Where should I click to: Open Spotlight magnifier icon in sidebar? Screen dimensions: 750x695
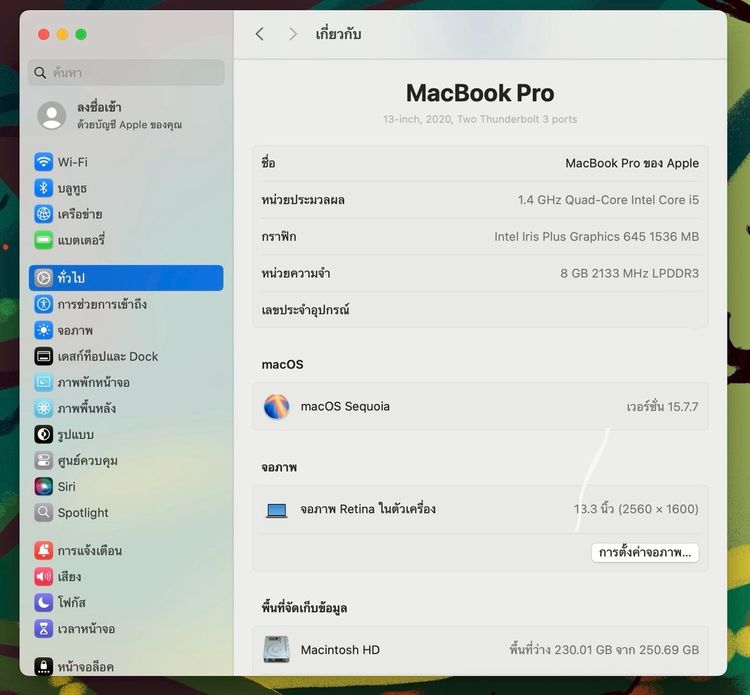click(44, 512)
